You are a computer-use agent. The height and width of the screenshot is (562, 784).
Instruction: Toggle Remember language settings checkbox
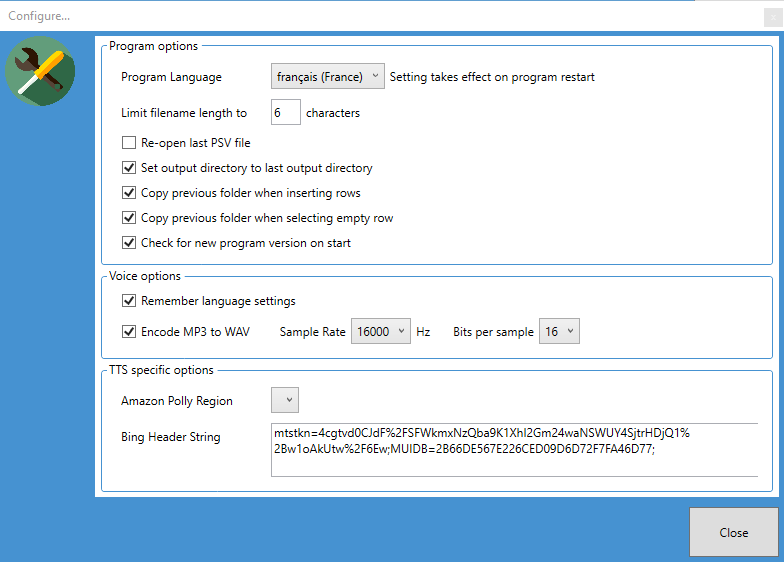[129, 301]
